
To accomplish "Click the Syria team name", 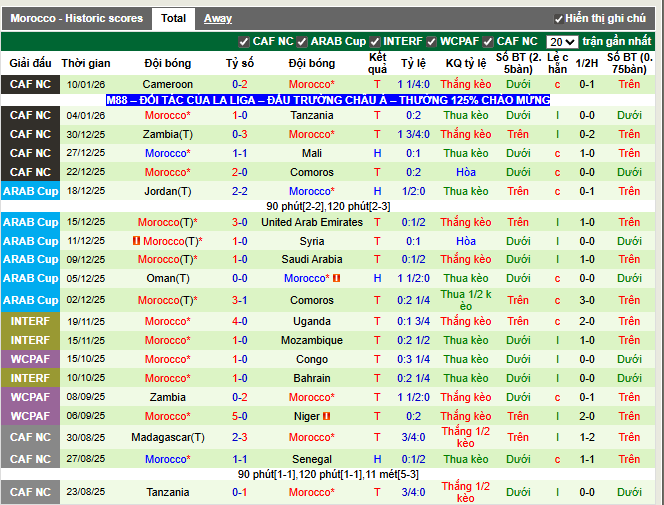I will (x=312, y=241).
